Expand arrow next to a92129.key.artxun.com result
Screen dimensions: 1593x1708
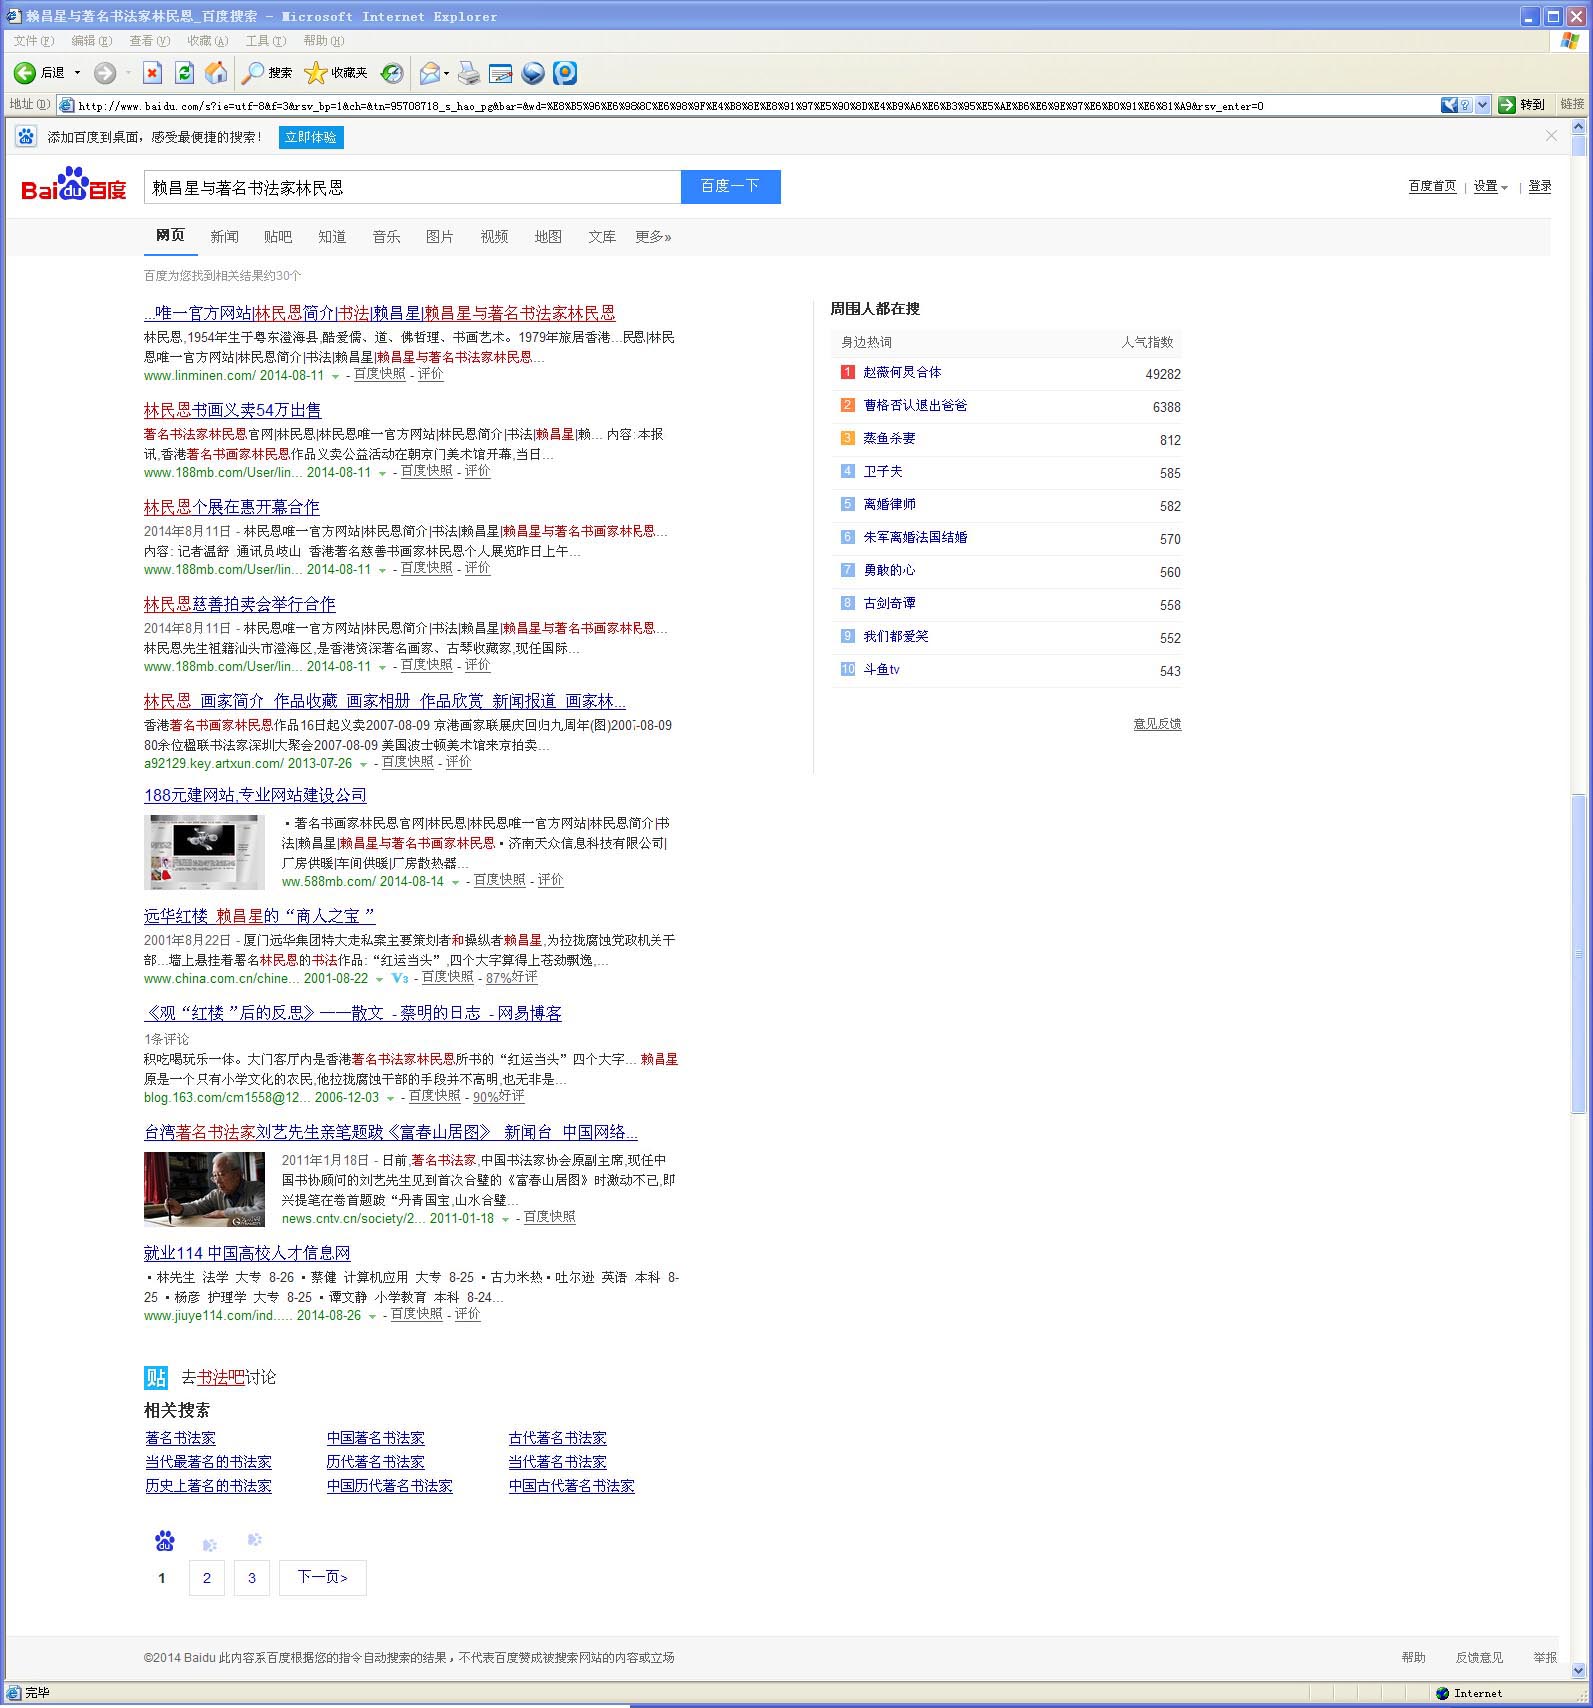point(363,765)
